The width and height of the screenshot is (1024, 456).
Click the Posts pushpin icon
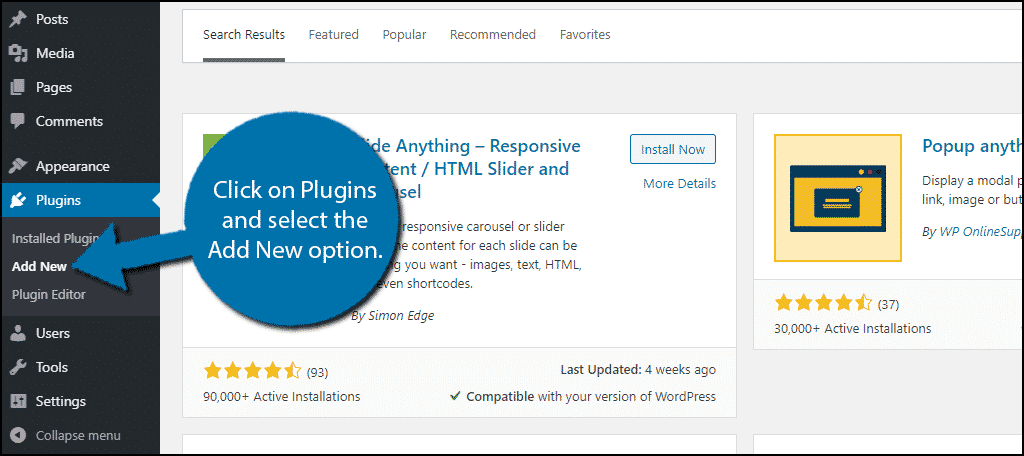pyautogui.click(x=18, y=20)
